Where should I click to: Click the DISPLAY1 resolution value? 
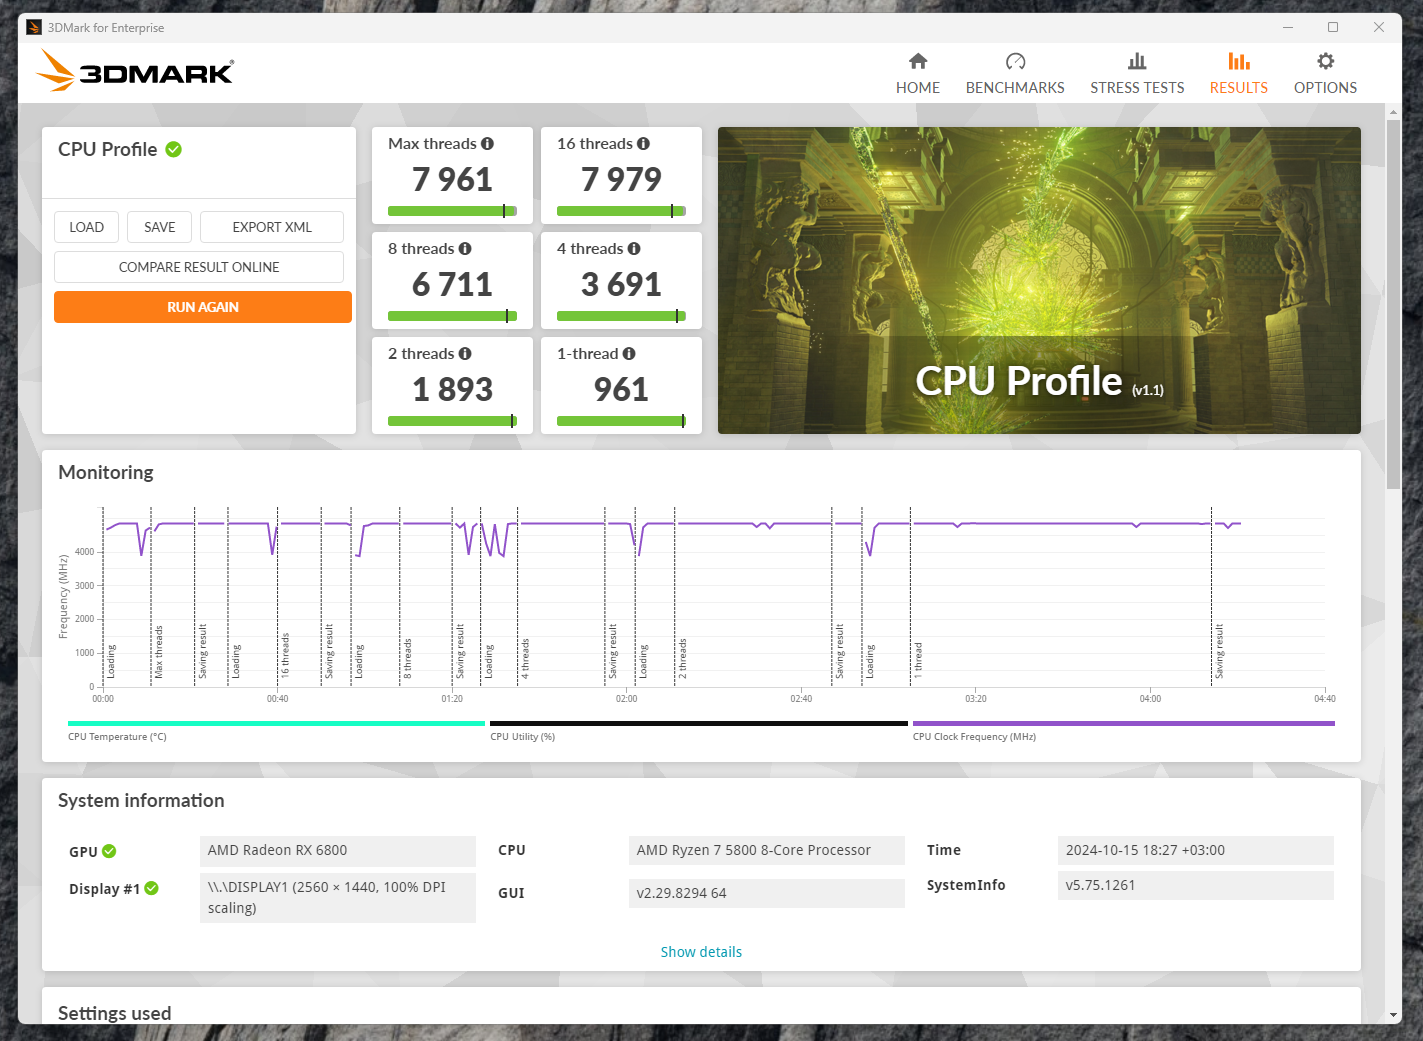point(338,898)
